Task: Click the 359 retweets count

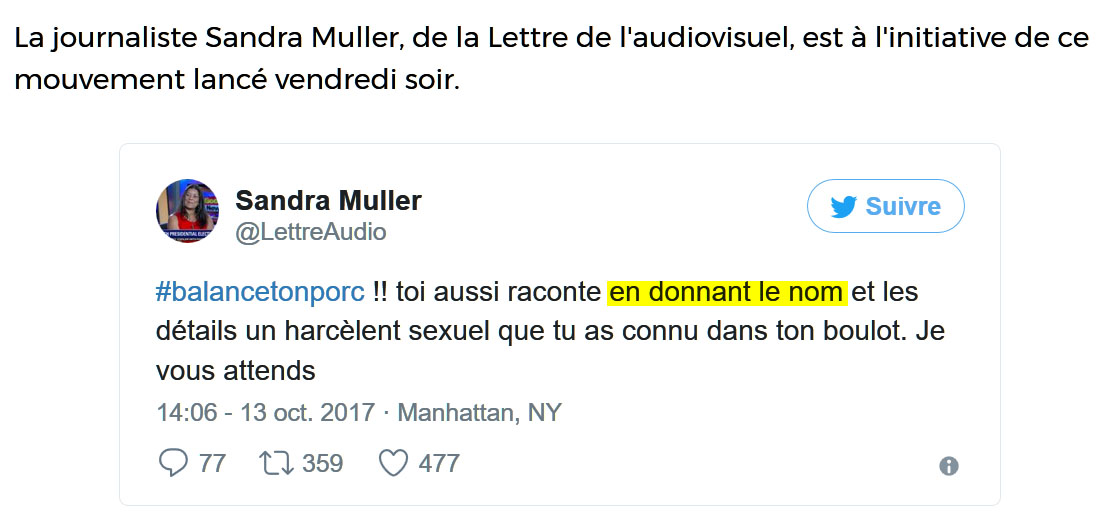Action: click(x=322, y=463)
